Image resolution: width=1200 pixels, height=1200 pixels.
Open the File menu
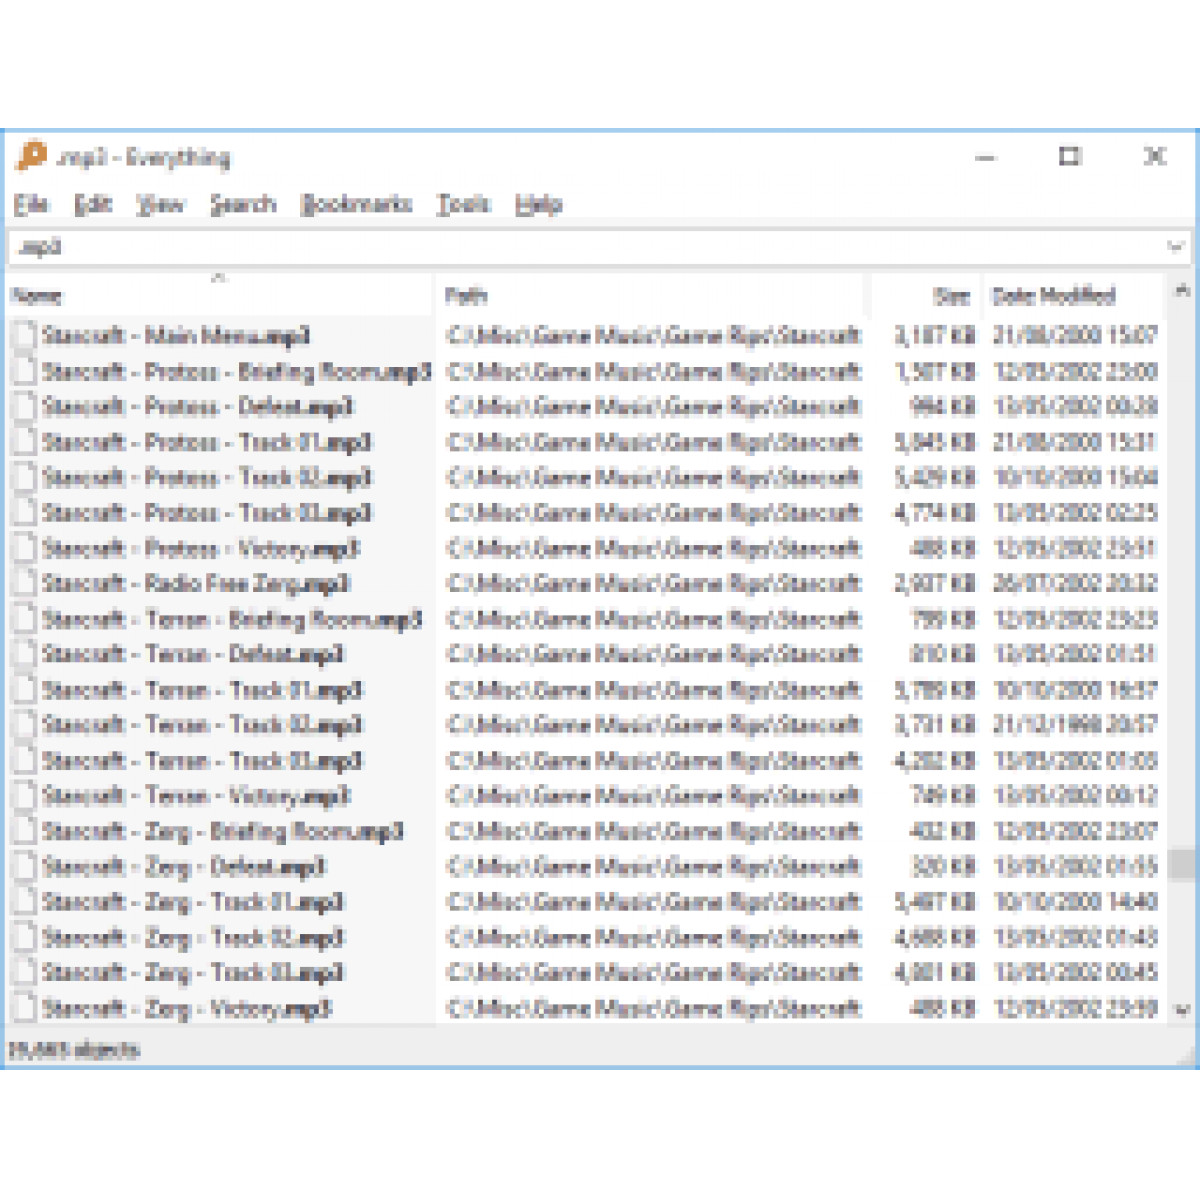(31, 204)
